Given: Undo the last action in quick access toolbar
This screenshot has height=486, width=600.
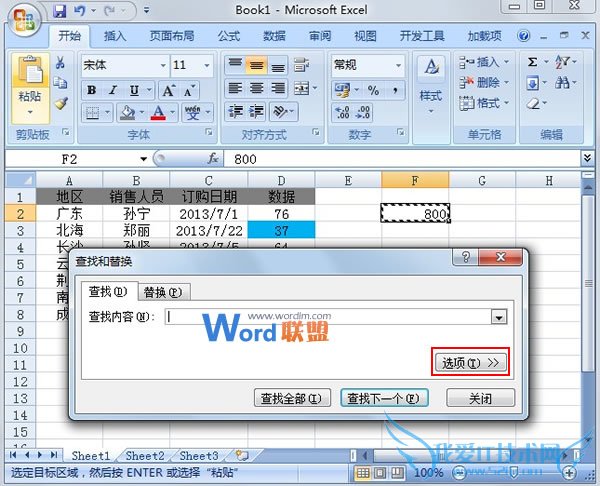Looking at the screenshot, I should 80,10.
